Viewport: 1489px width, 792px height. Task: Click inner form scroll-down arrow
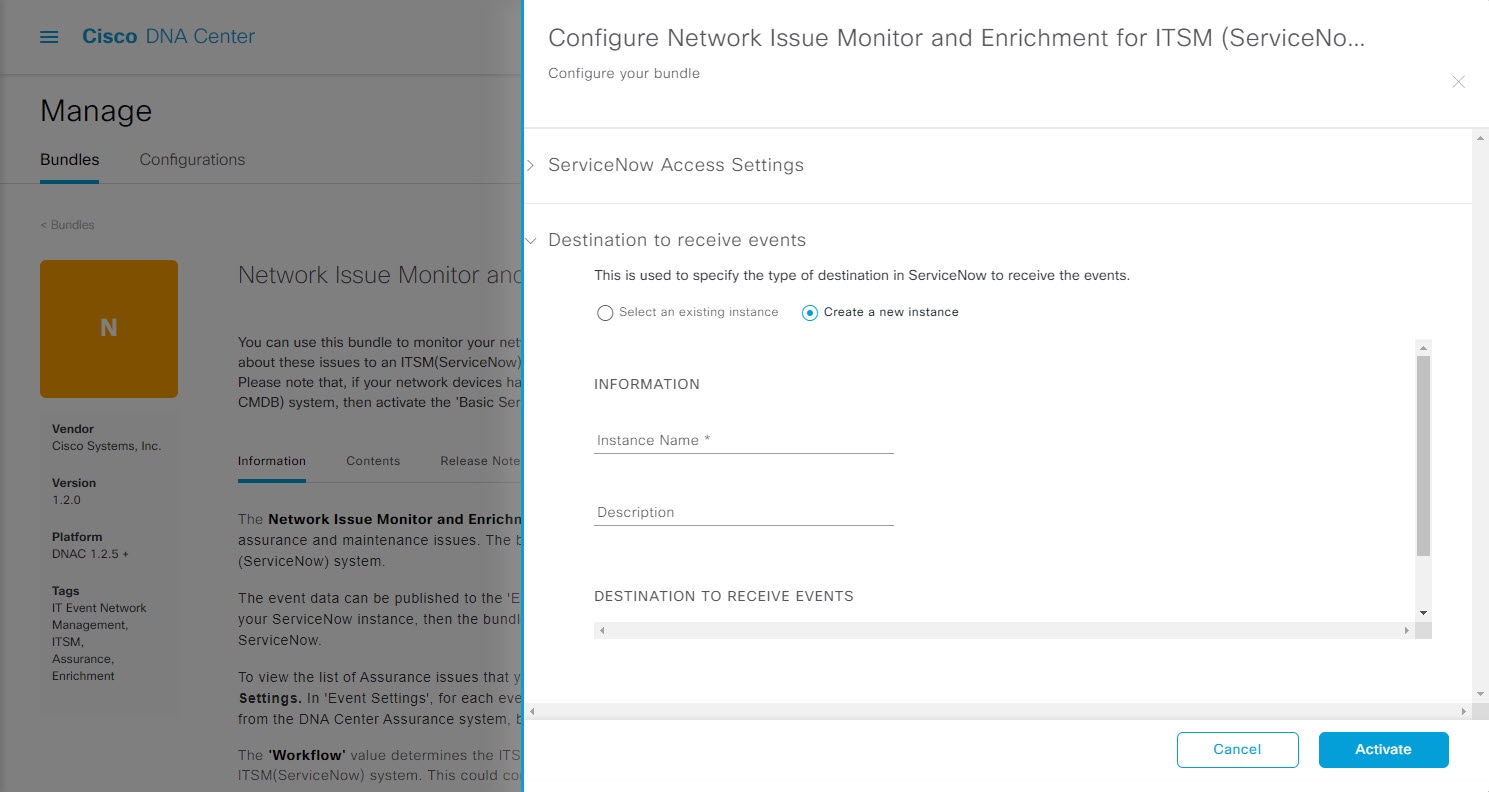click(1423, 612)
